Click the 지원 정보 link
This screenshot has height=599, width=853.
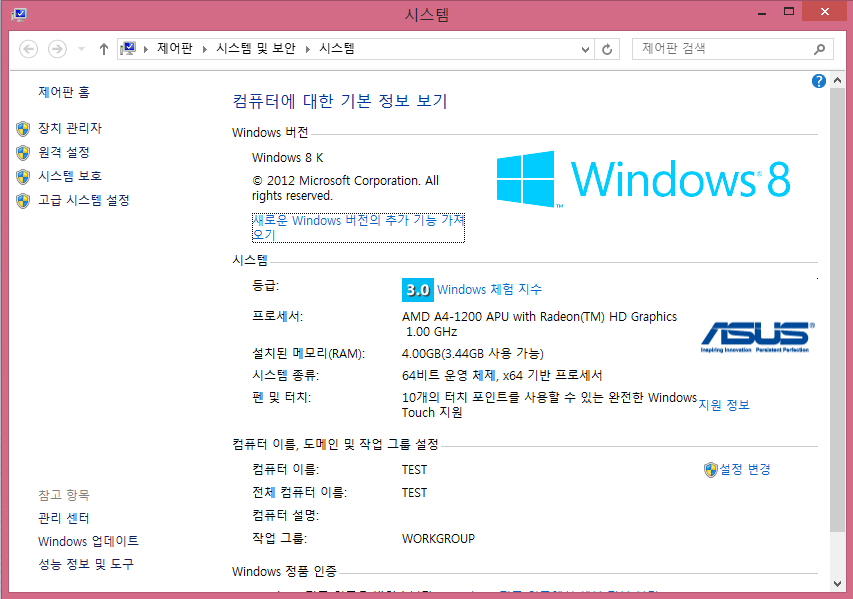[724, 405]
